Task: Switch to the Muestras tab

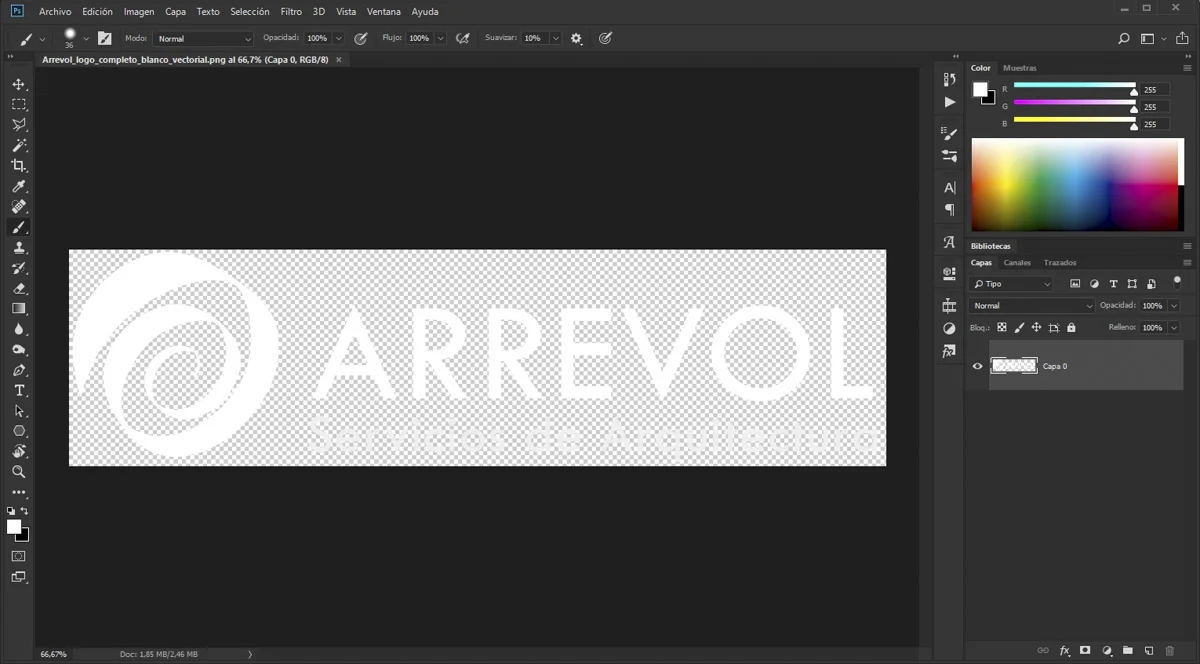Action: [1020, 68]
